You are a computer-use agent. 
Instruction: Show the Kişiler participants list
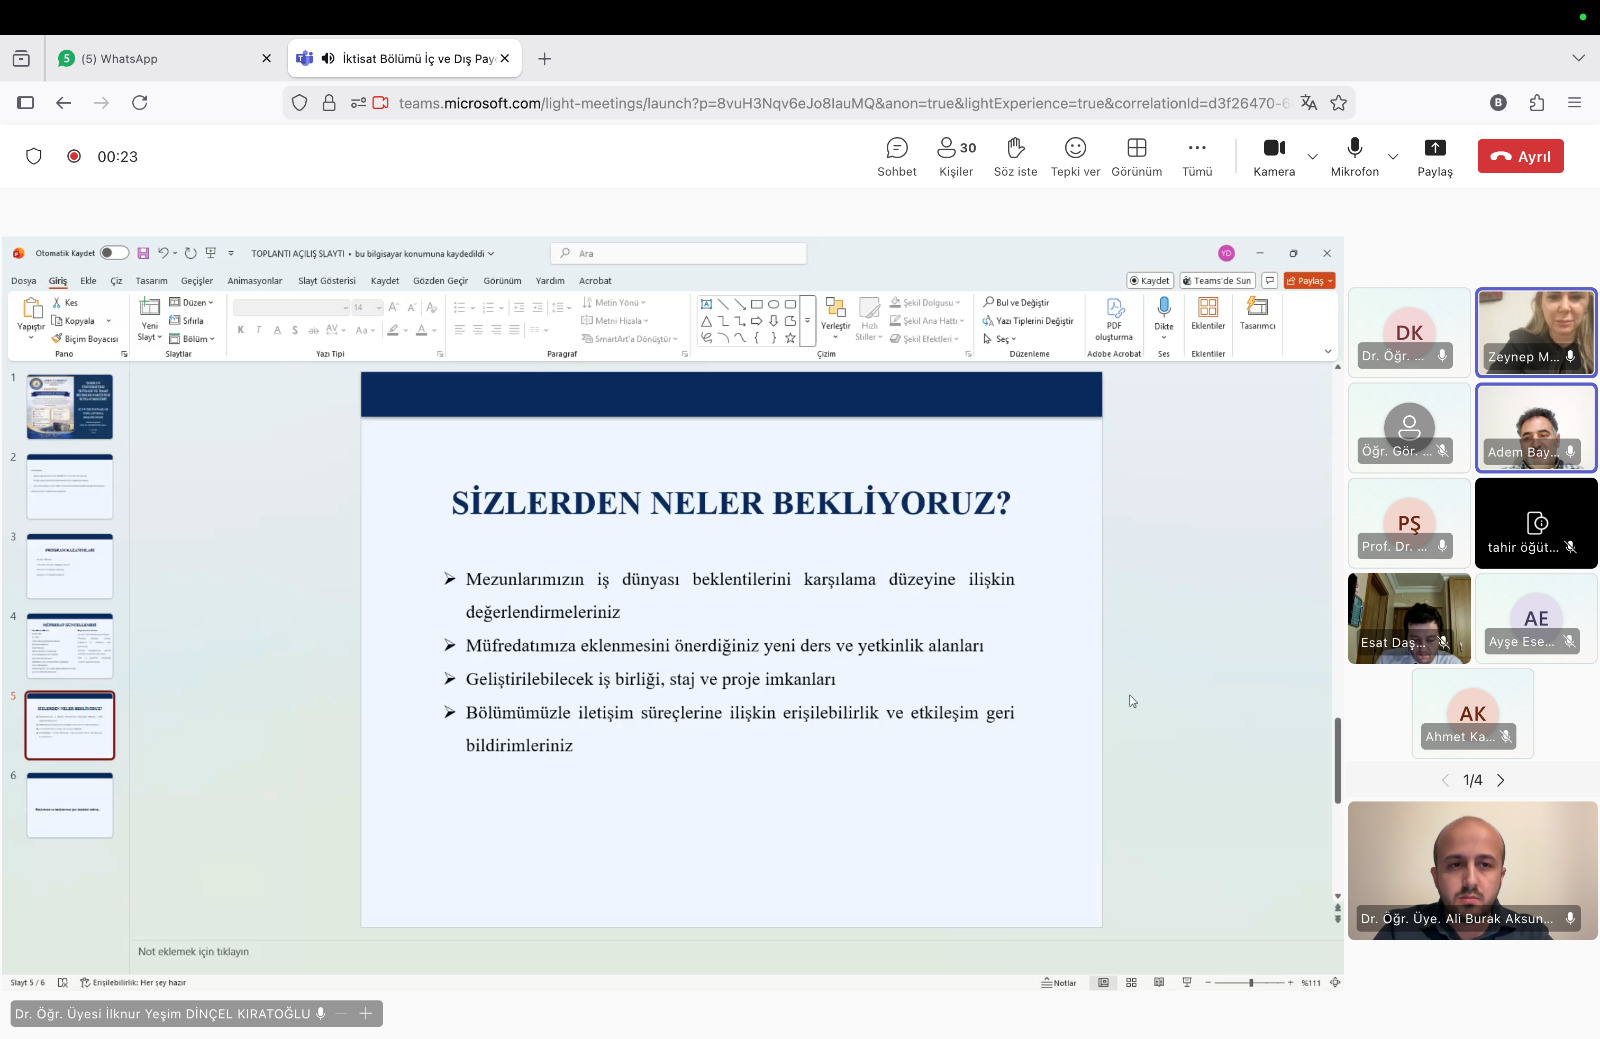pos(956,157)
